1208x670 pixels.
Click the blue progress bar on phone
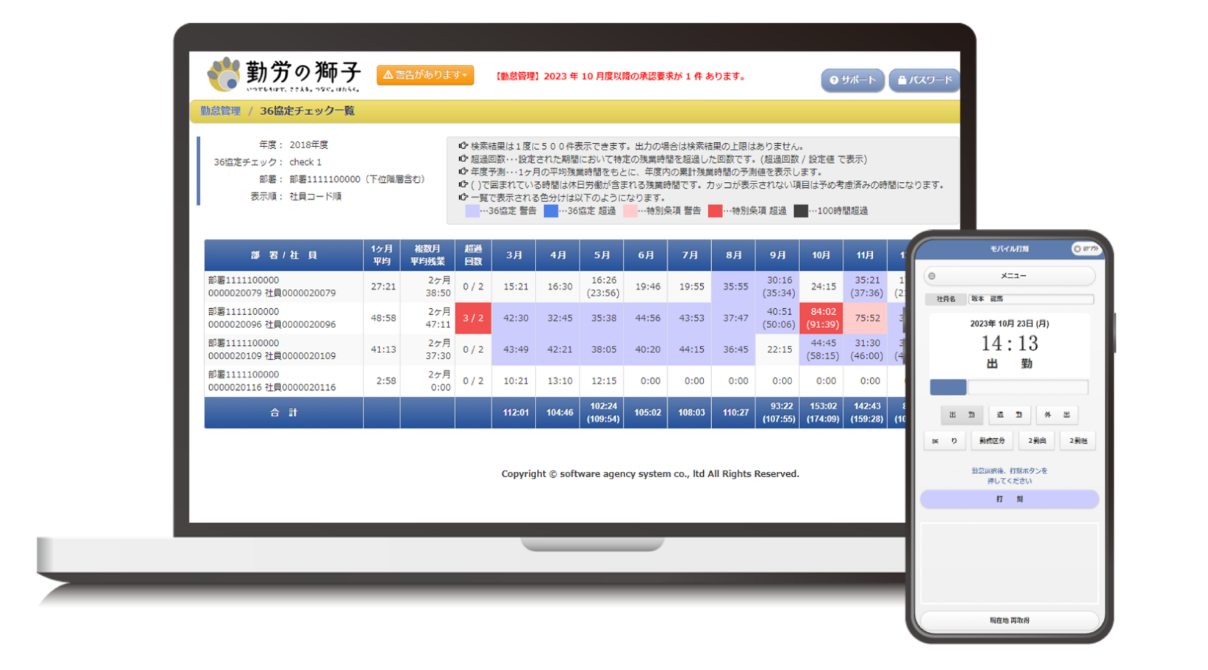pyautogui.click(x=948, y=387)
